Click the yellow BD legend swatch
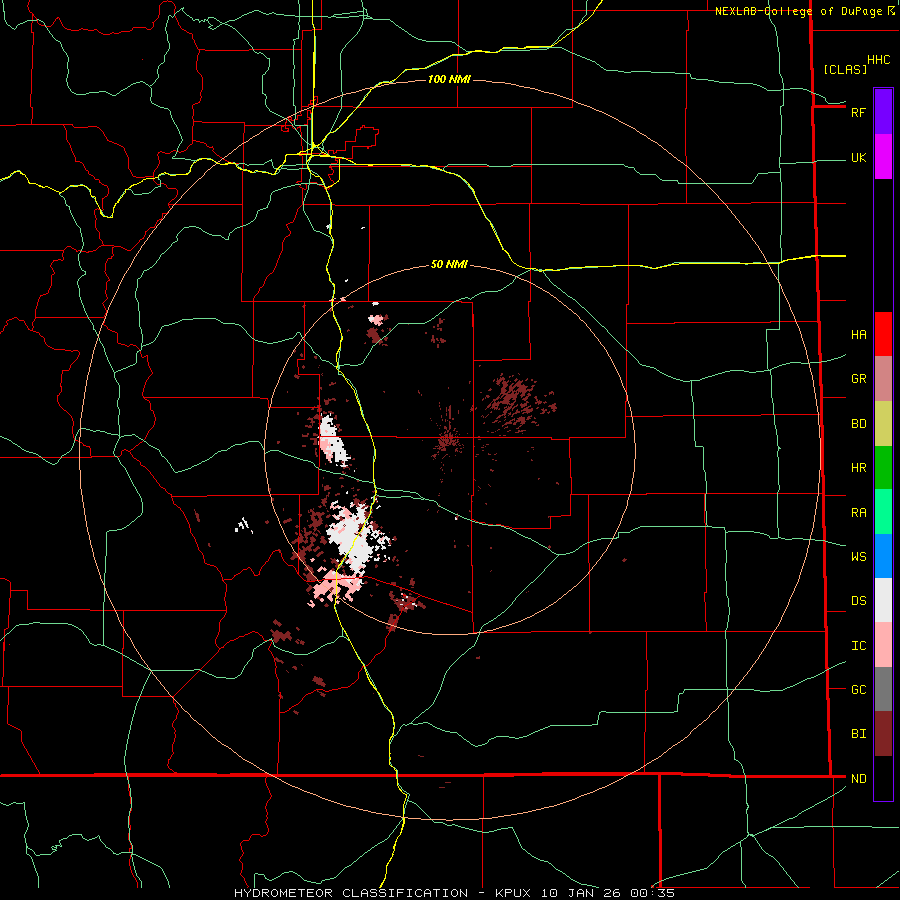Viewport: 900px width, 900px height. [x=883, y=424]
